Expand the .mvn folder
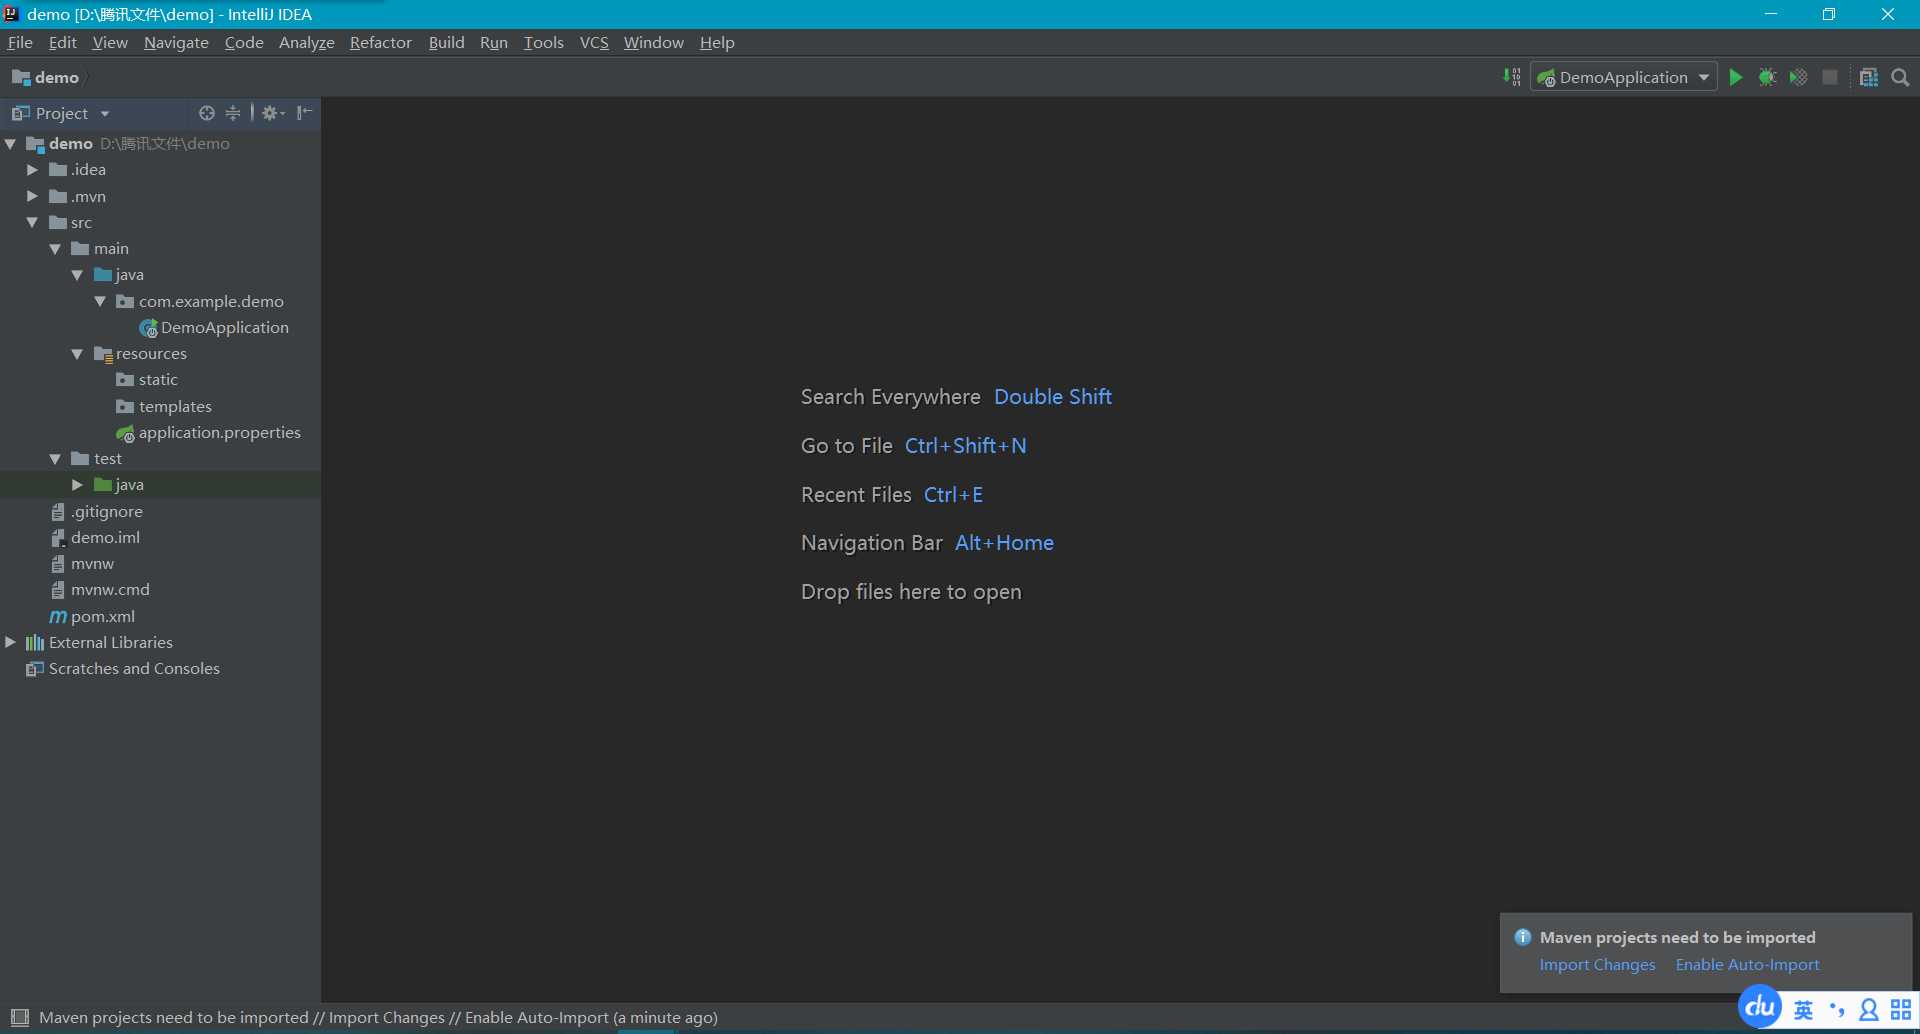 [32, 196]
